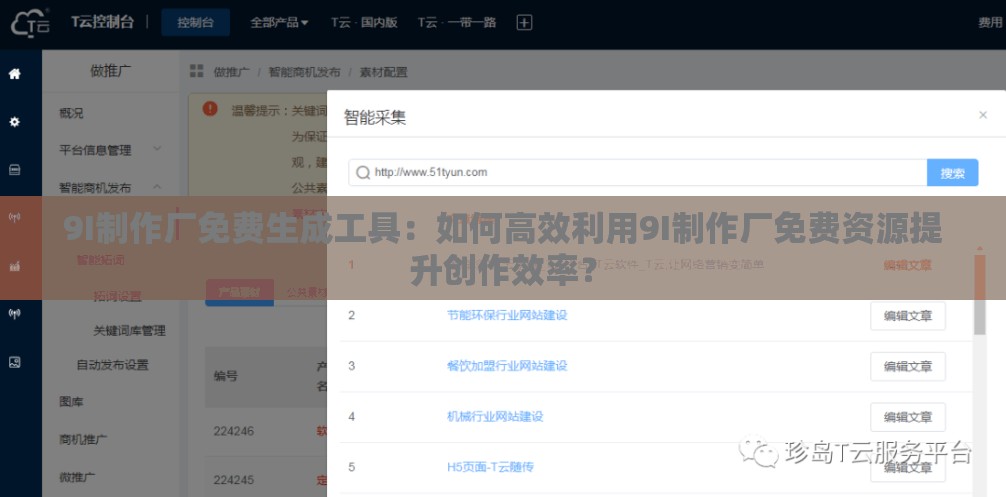Open the 控制台 tab
This screenshot has width=1006, height=497.
[x=196, y=22]
